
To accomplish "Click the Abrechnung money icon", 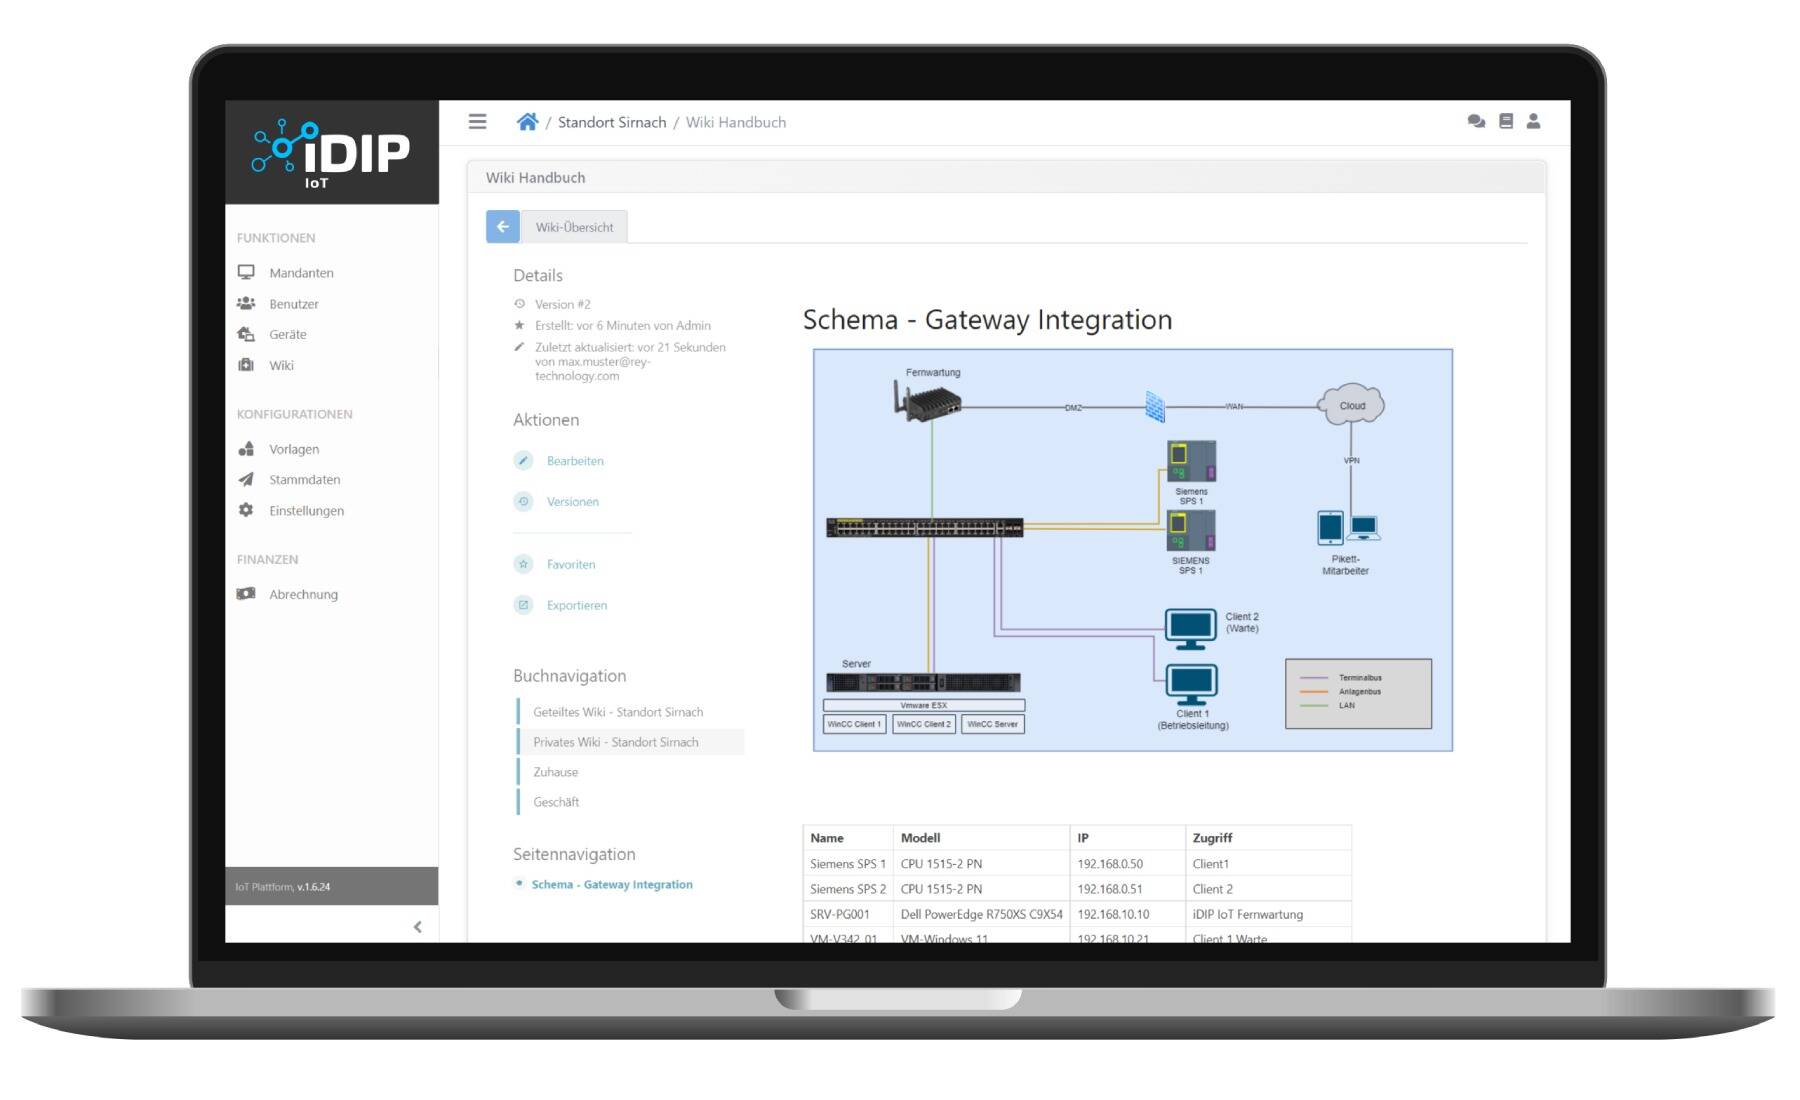I will click(246, 594).
